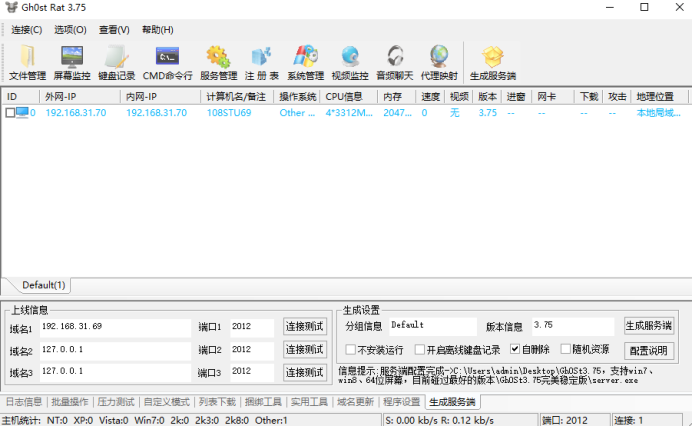Enable the 不安装运行 checkbox
The image size is (693, 426).
point(350,350)
